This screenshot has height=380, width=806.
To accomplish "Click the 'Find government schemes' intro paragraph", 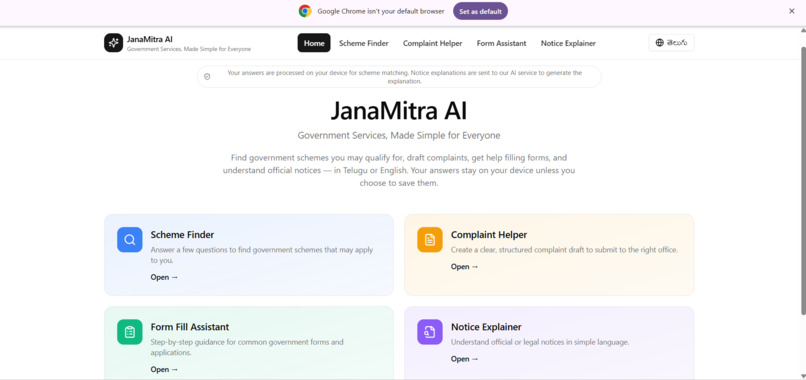I will [x=398, y=170].
